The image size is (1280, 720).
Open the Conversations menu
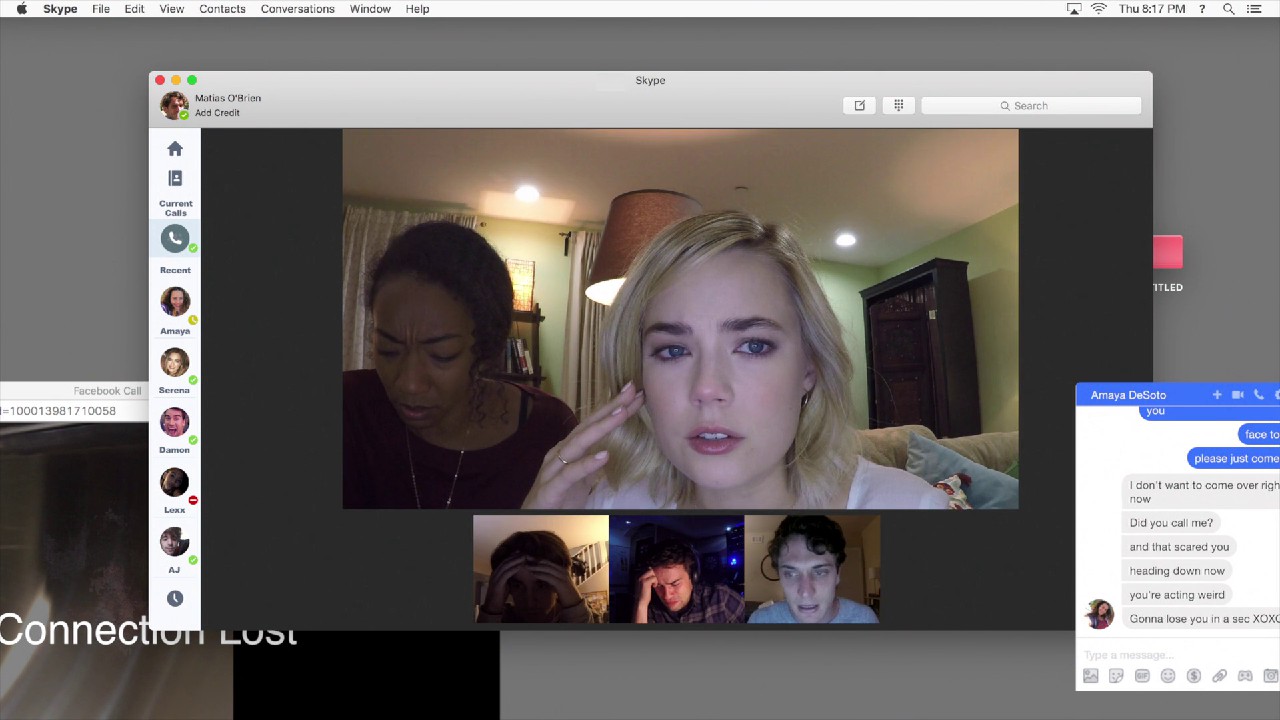(x=298, y=9)
